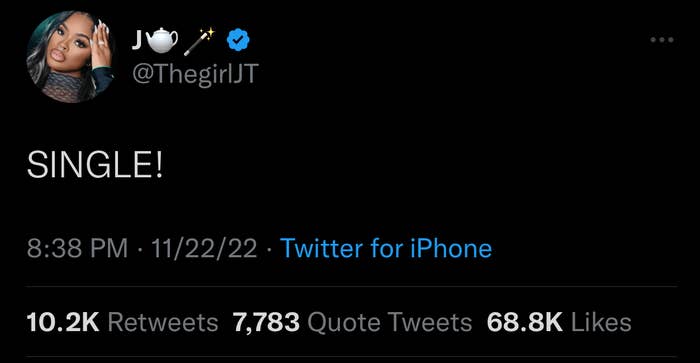Click the blue verified checkmark badge
Screen dimensions: 700x363
tap(238, 40)
